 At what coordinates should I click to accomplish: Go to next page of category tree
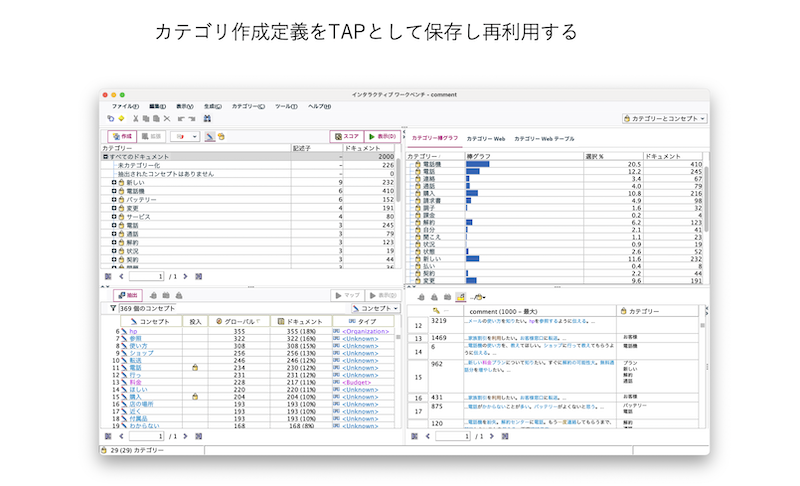(x=185, y=276)
